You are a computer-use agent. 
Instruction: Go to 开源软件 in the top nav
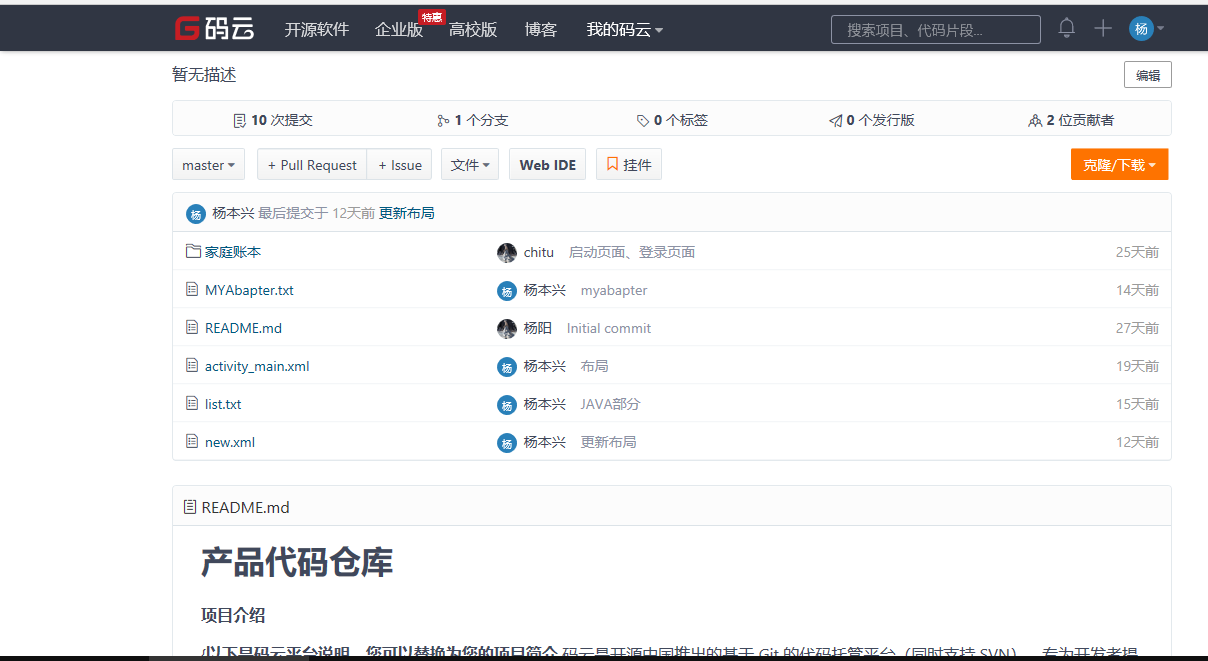pos(317,30)
